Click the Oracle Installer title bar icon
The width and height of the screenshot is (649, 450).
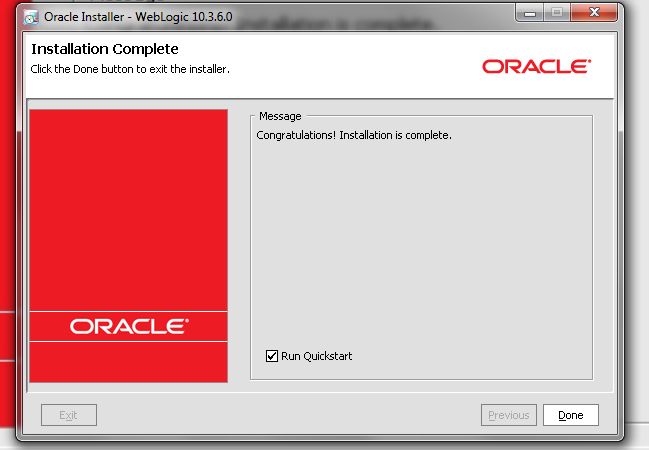pos(31,17)
